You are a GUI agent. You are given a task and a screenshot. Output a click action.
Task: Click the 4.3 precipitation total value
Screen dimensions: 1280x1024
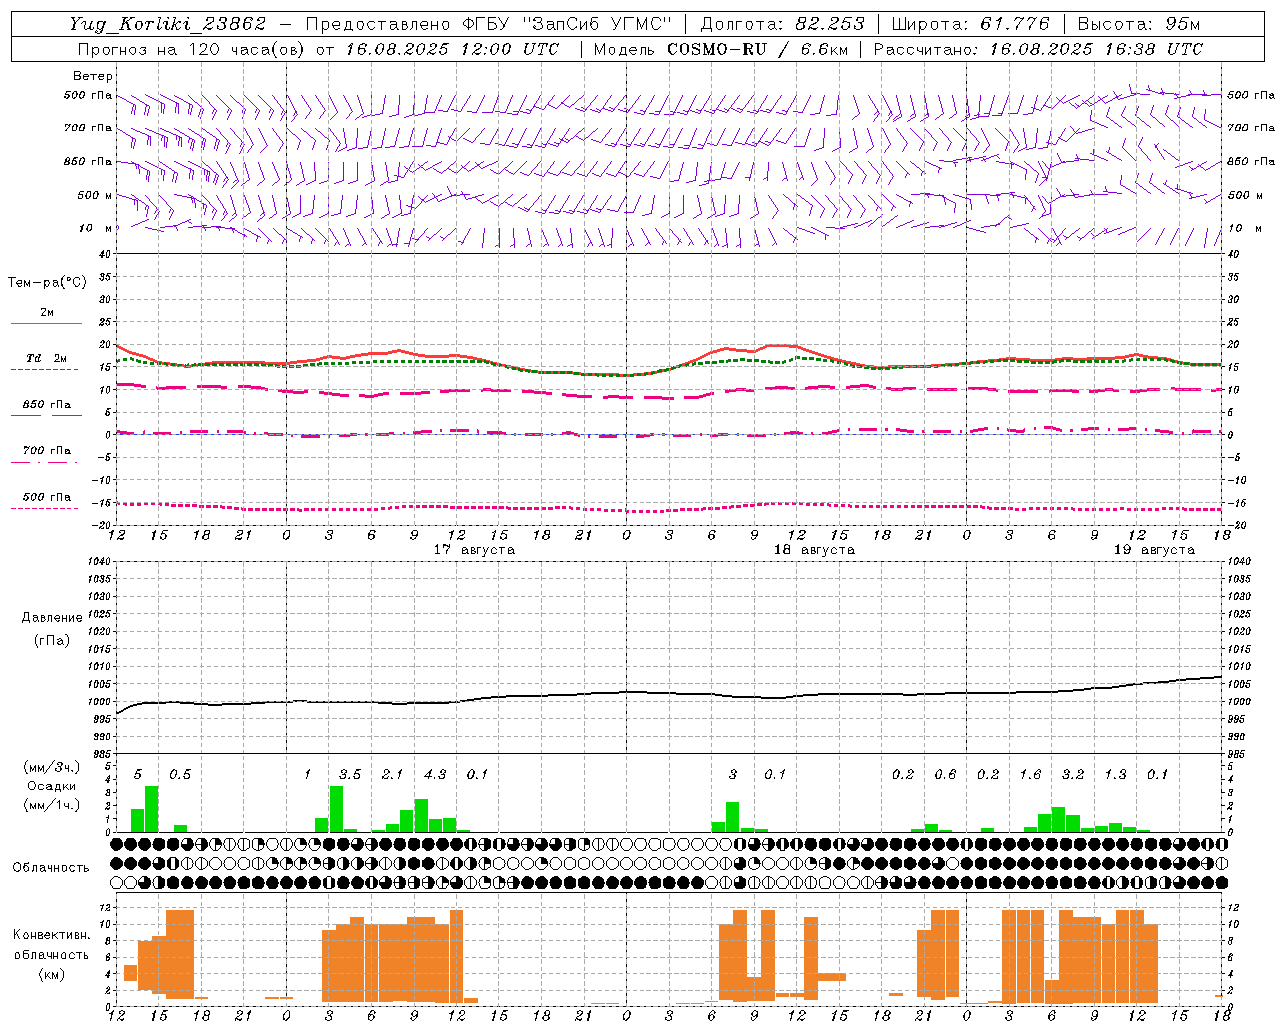435,775
